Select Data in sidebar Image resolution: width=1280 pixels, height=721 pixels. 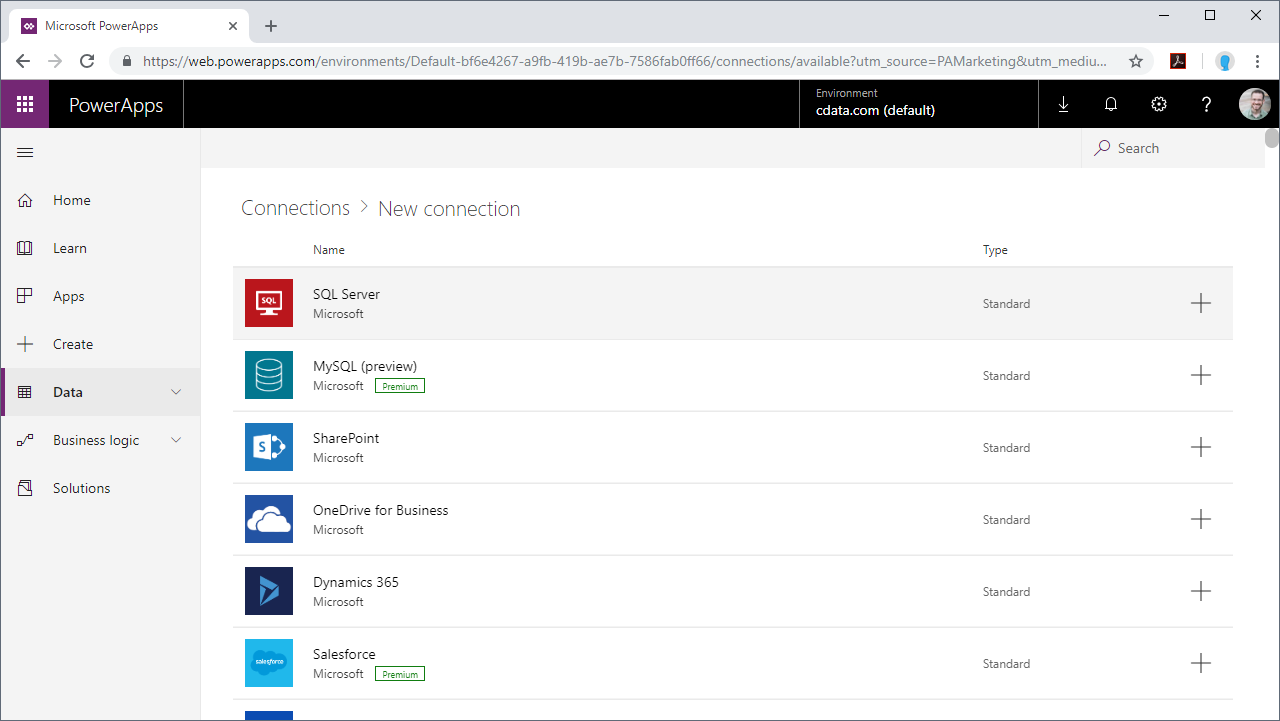[x=101, y=392]
